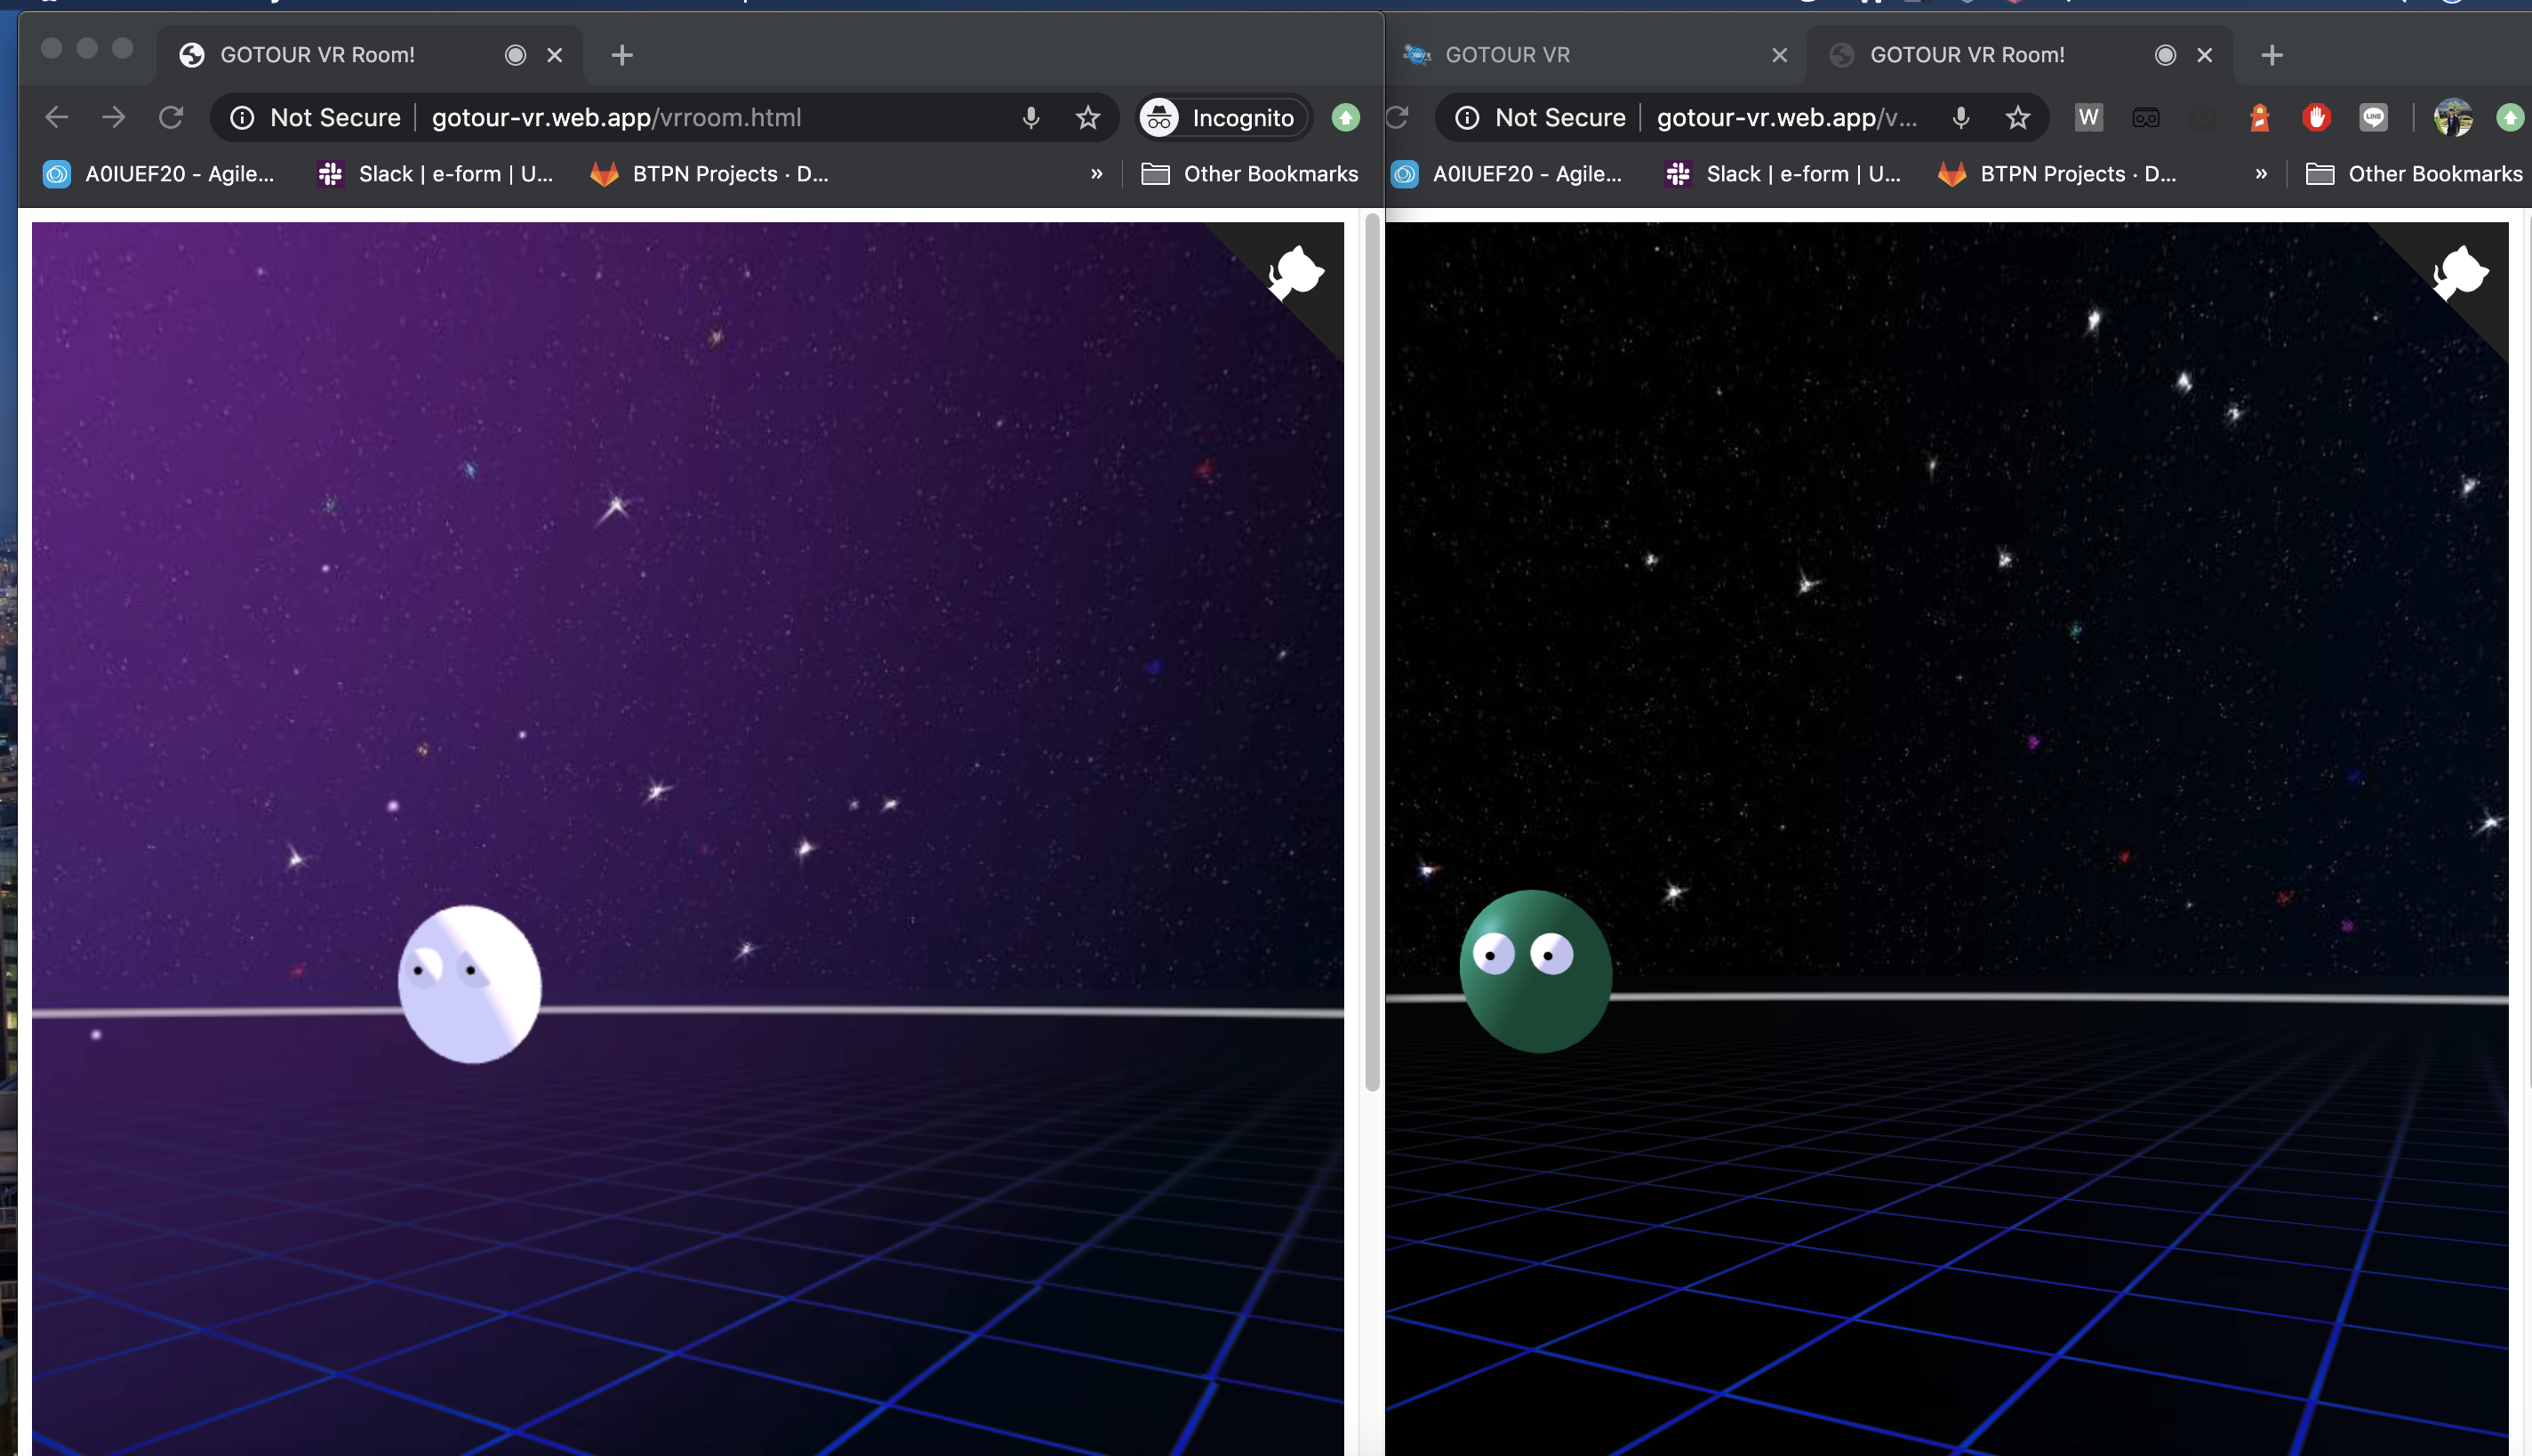Screen dimensions: 2532x1456
Task: Click the GitHub corner icon in left VR room
Action: [1296, 272]
